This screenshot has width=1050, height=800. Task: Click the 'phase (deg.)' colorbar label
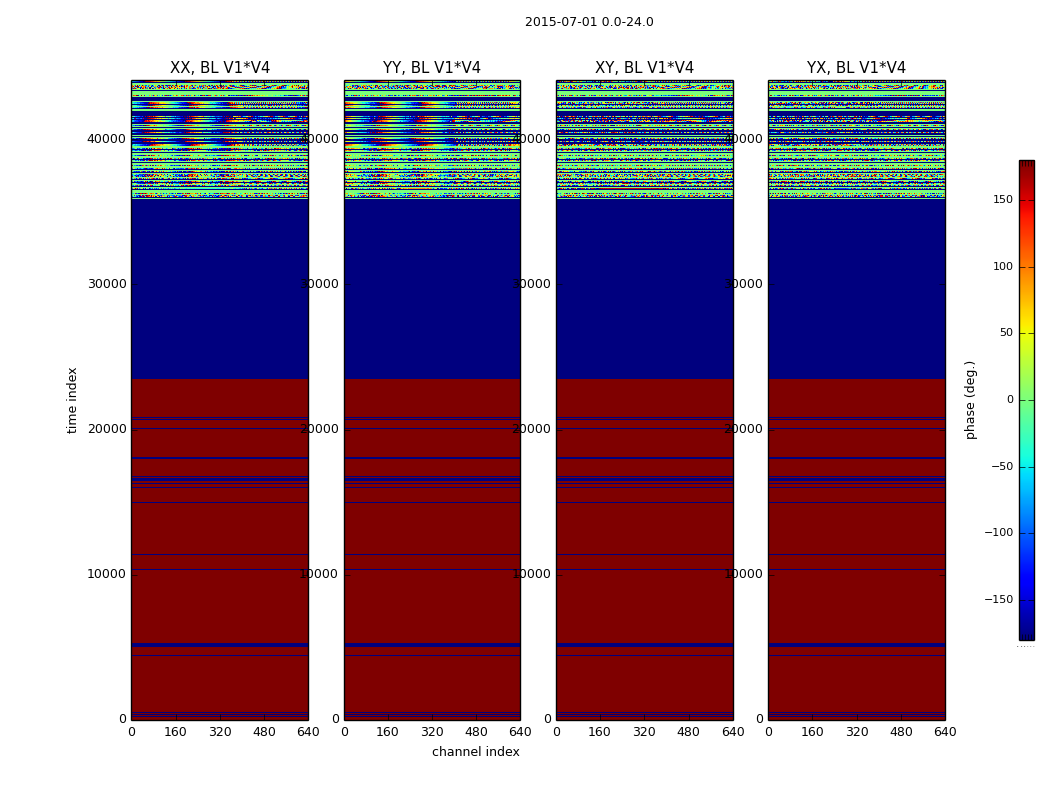(970, 400)
